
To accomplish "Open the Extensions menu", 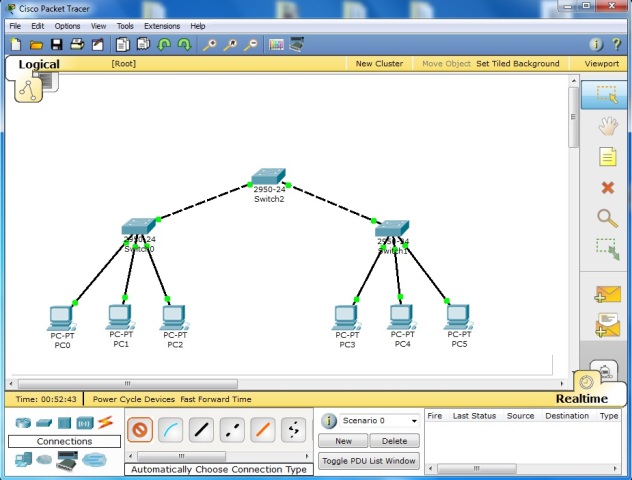I will [161, 26].
